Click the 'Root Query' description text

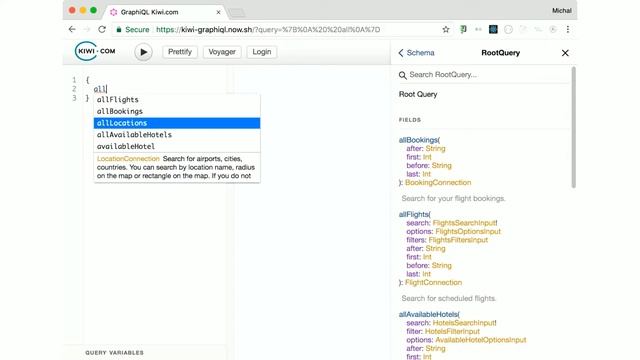click(418, 94)
